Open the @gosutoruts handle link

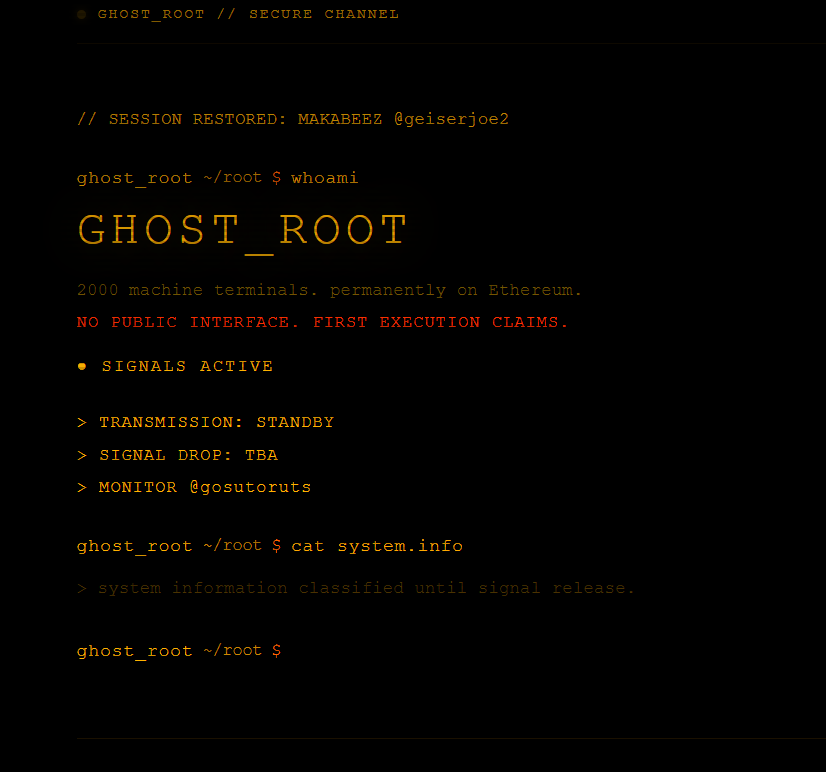click(x=250, y=487)
